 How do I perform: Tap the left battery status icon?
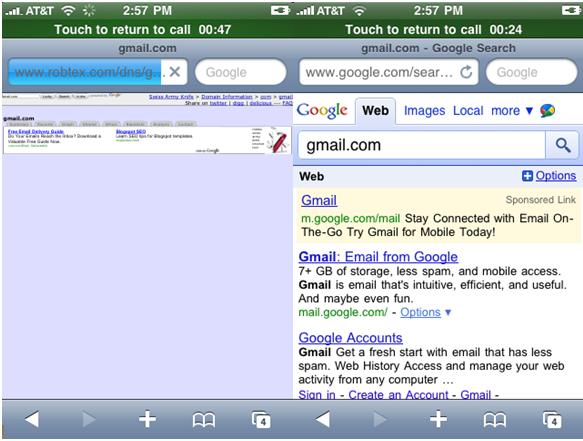pos(280,10)
